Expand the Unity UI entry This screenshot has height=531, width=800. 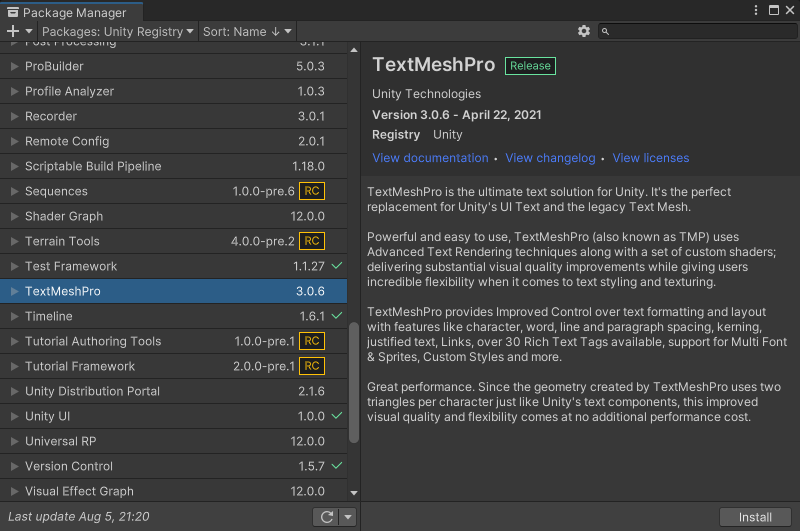pyautogui.click(x=14, y=416)
